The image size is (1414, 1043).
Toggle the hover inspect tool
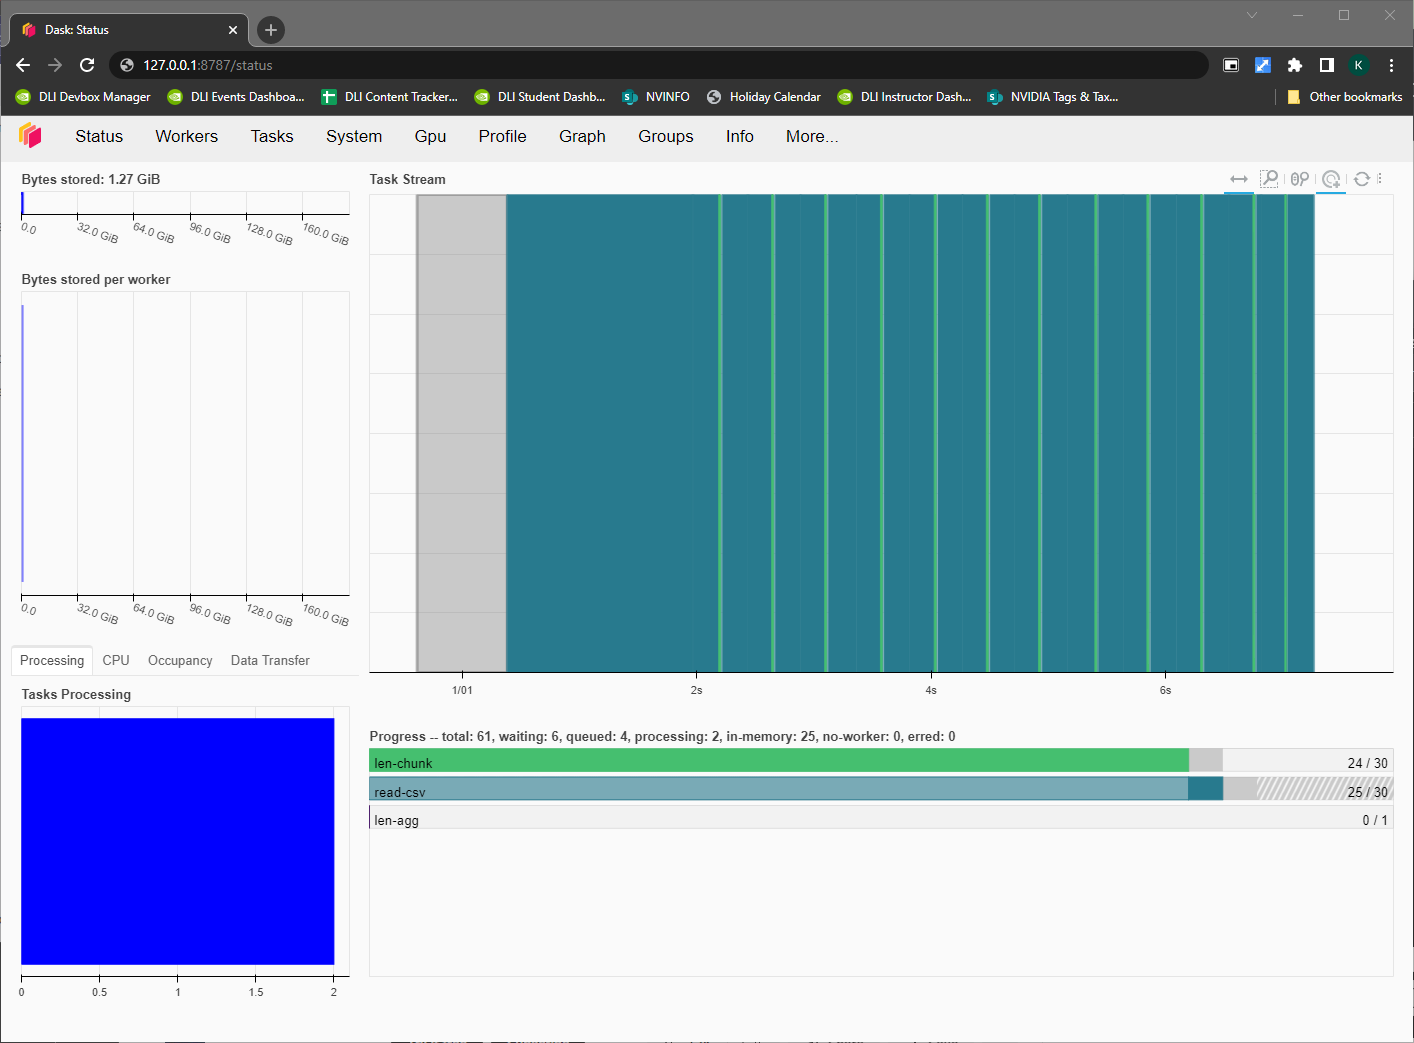point(1331,179)
